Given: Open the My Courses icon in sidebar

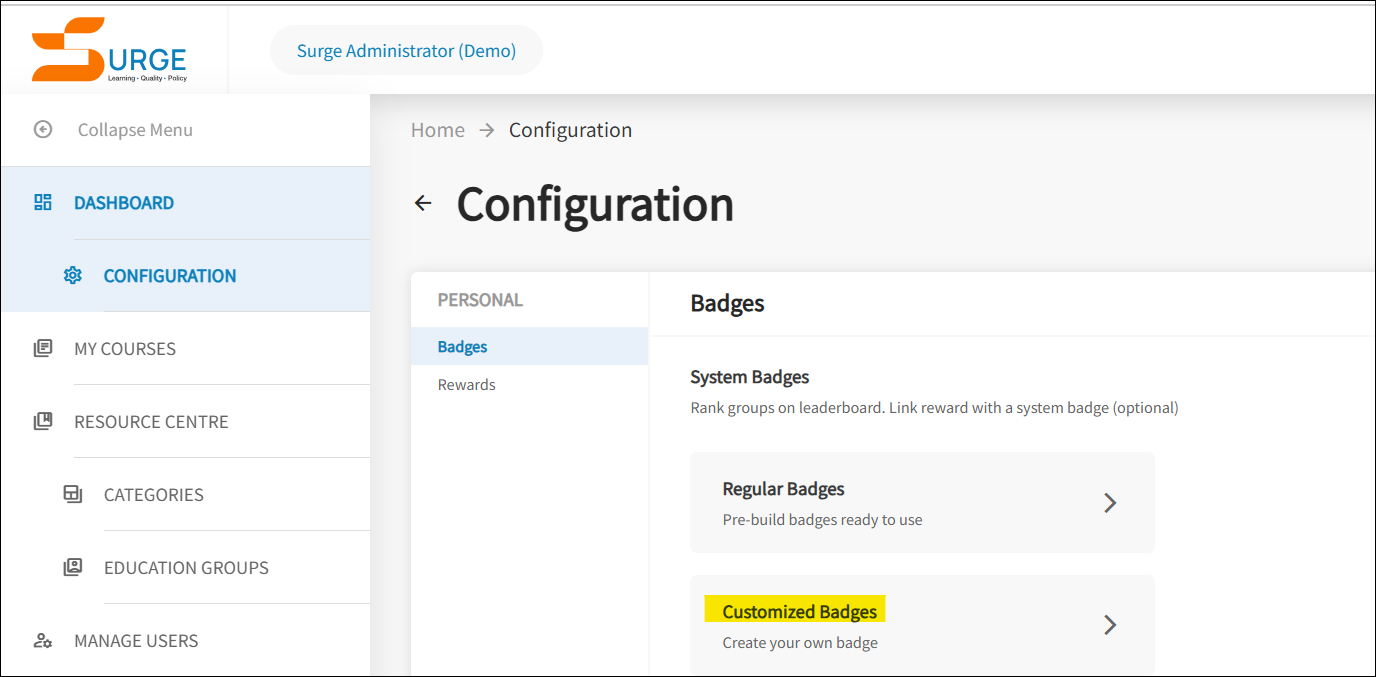Looking at the screenshot, I should tap(43, 347).
